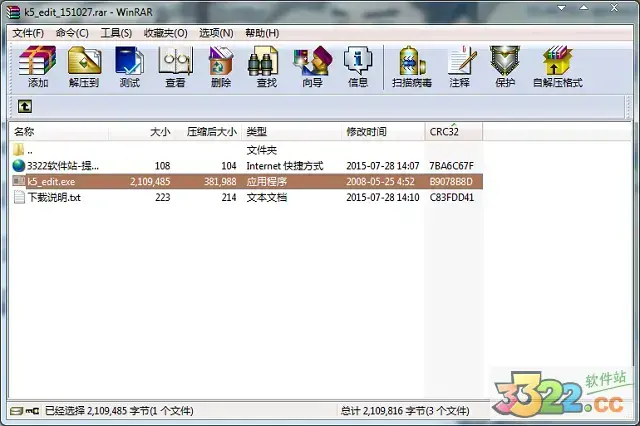This screenshot has height=426, width=640.
Task: Open the Favorites (收藏夹) menu
Action: click(x=165, y=33)
